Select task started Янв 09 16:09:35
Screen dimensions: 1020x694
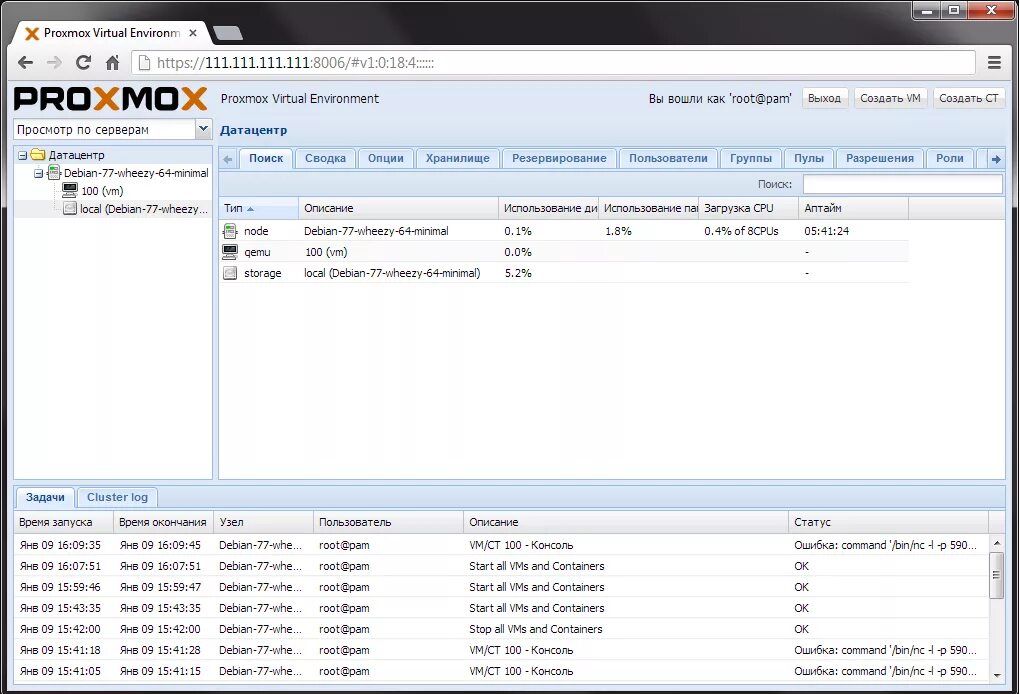tap(501, 545)
